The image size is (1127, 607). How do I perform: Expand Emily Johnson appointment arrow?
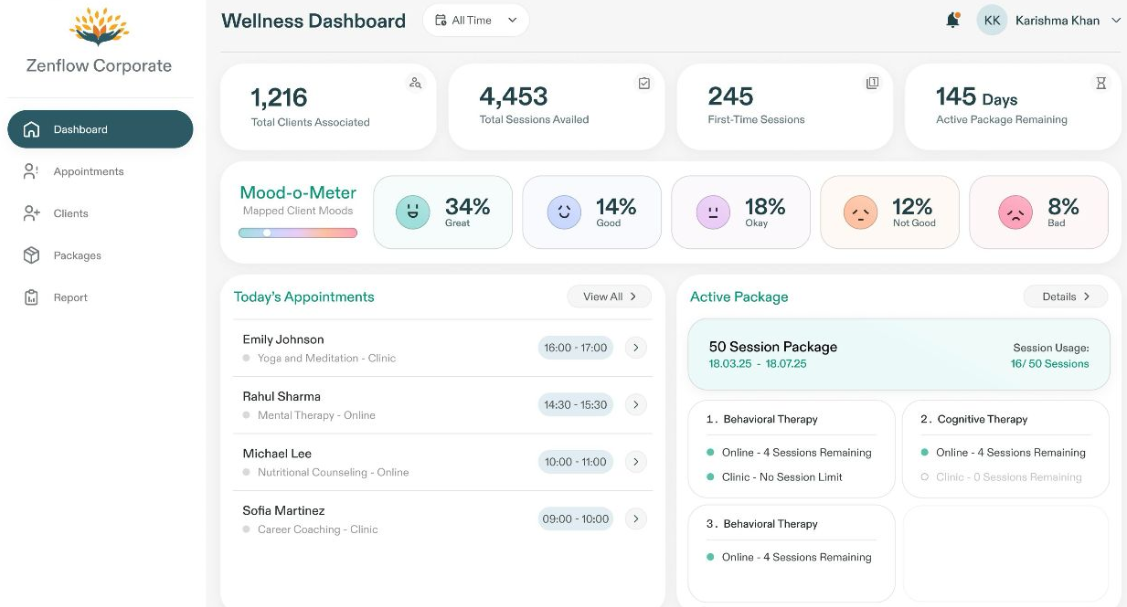coord(635,348)
